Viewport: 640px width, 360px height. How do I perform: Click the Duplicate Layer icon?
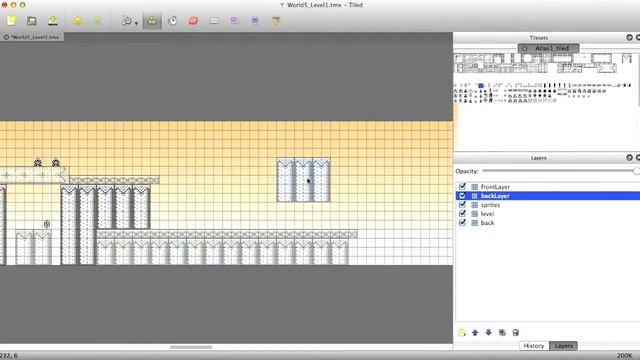tap(502, 332)
